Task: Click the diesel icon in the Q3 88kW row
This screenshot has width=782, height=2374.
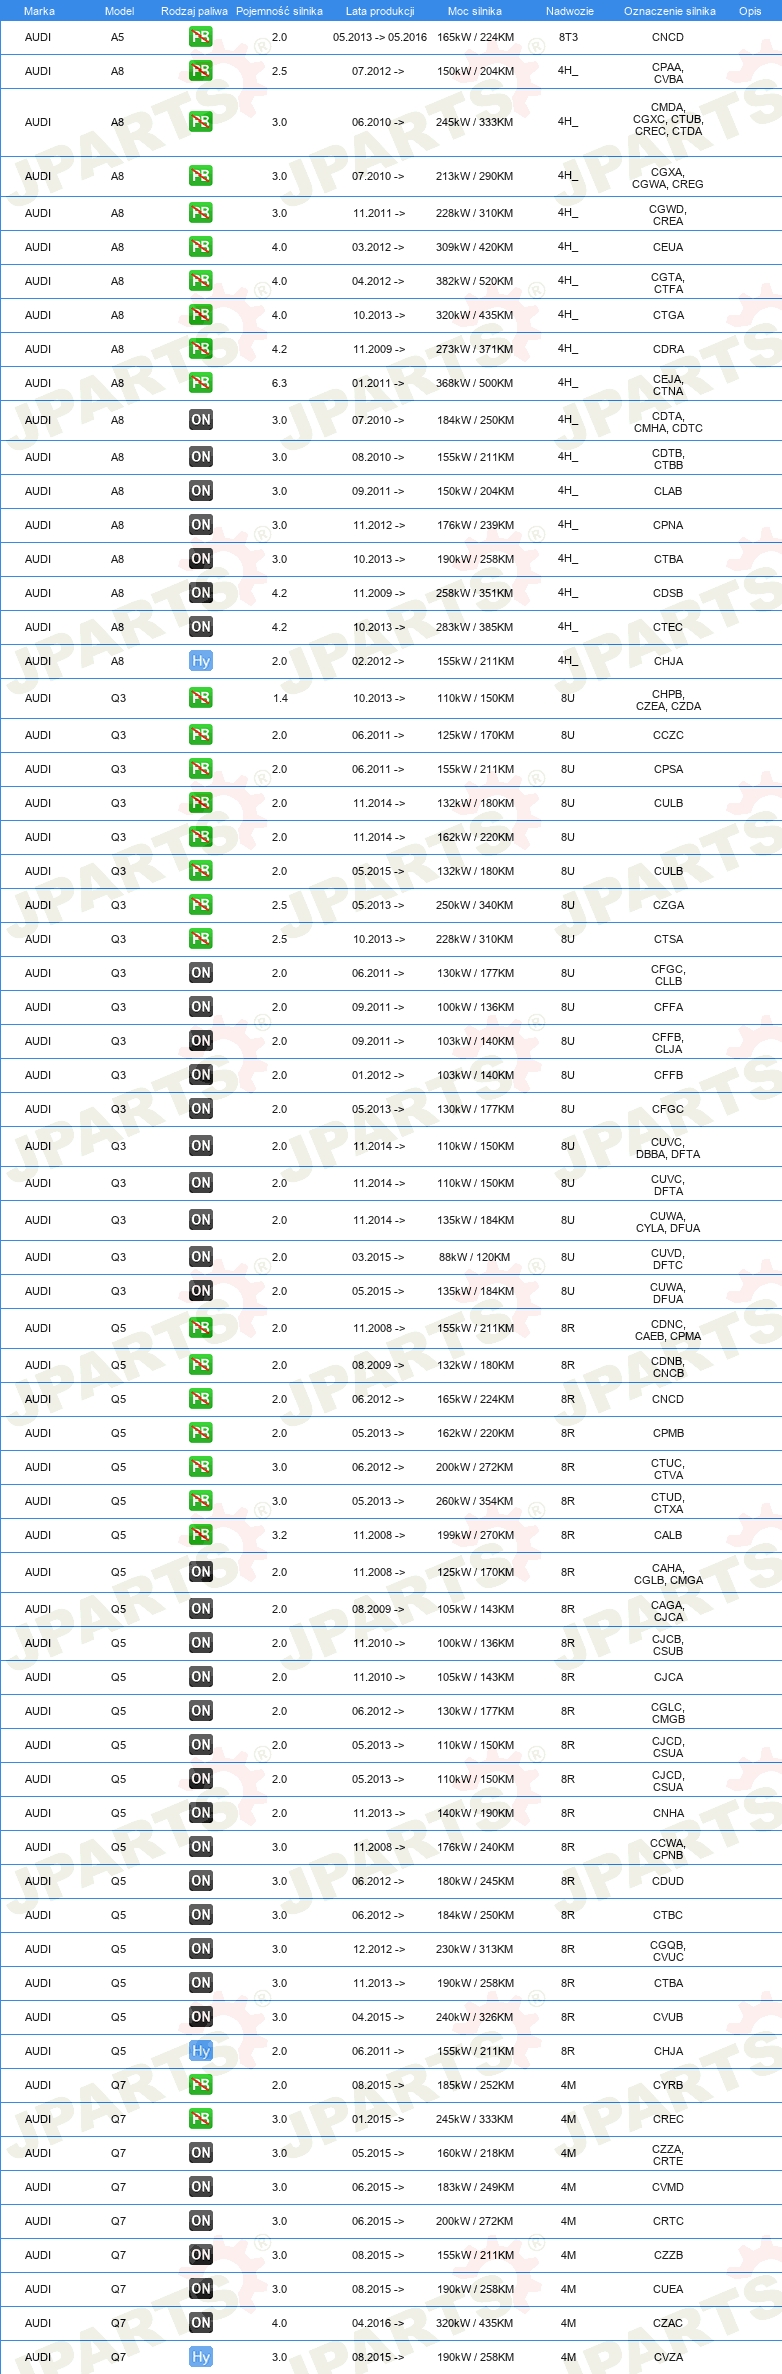Action: 200,1257
